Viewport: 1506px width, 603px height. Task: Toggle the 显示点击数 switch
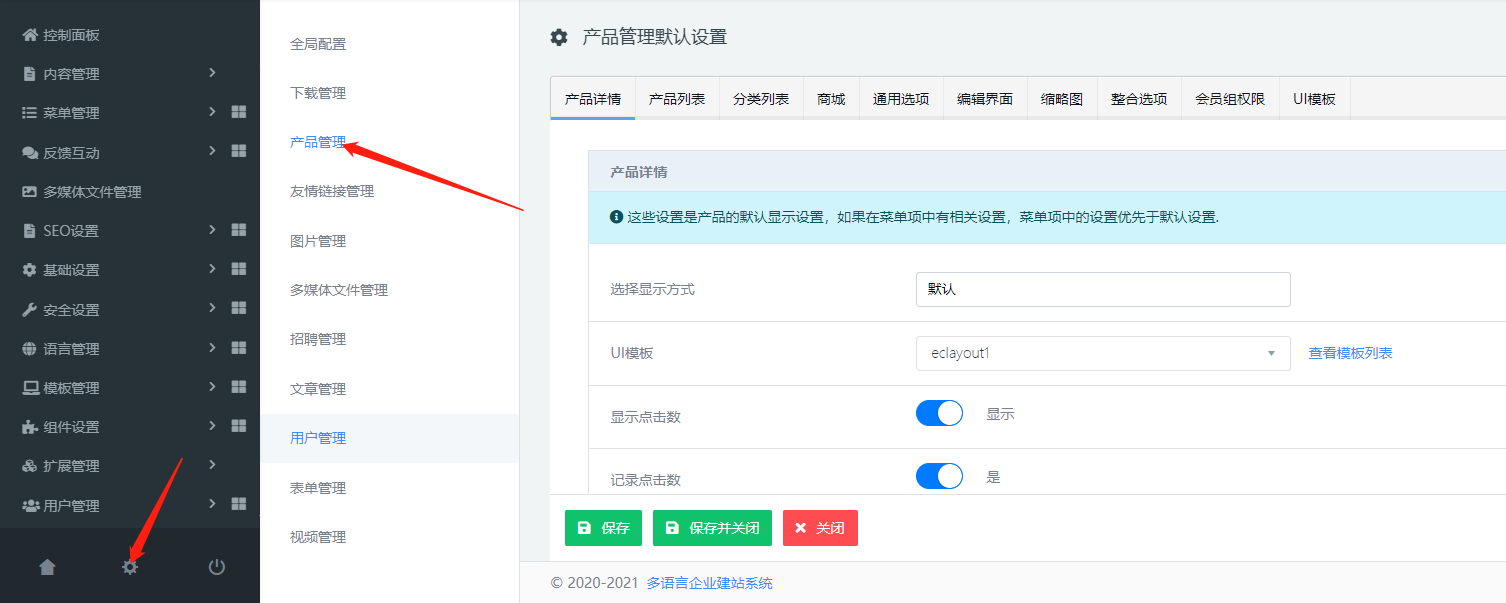(x=939, y=413)
